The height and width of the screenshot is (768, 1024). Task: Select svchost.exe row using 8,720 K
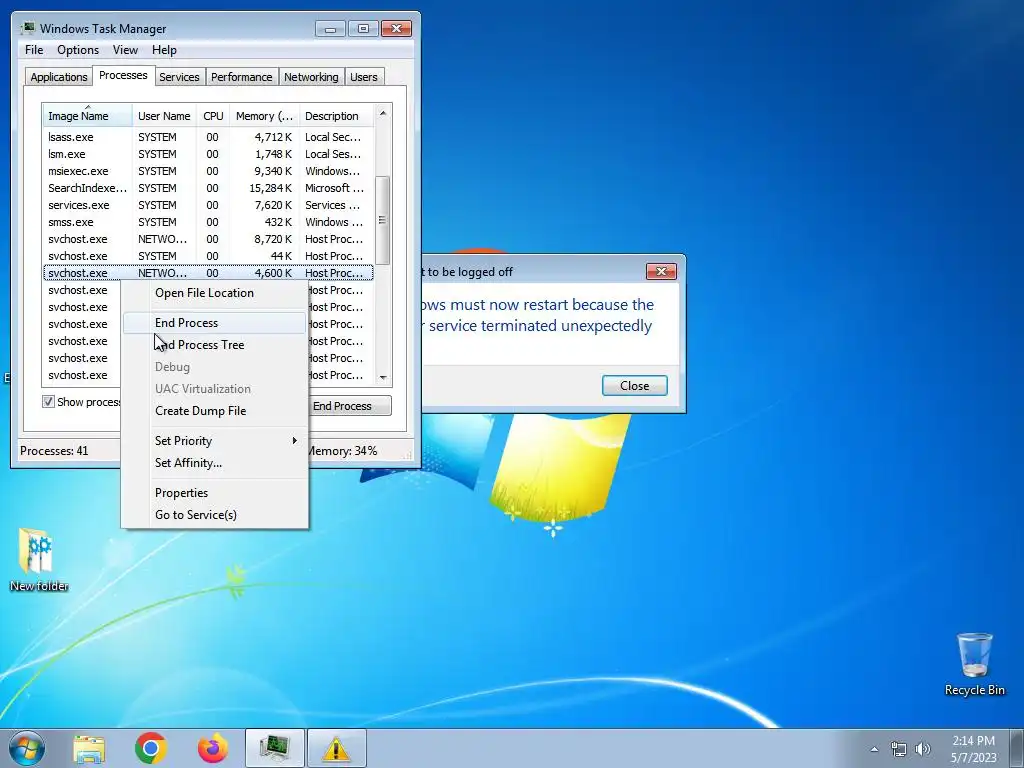click(x=208, y=239)
